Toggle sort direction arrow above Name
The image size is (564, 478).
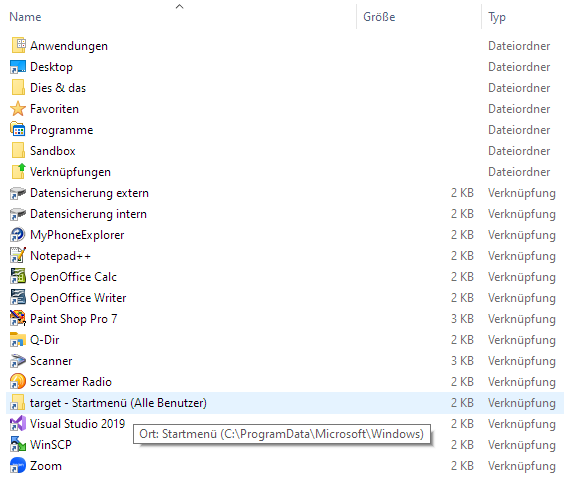(179, 6)
